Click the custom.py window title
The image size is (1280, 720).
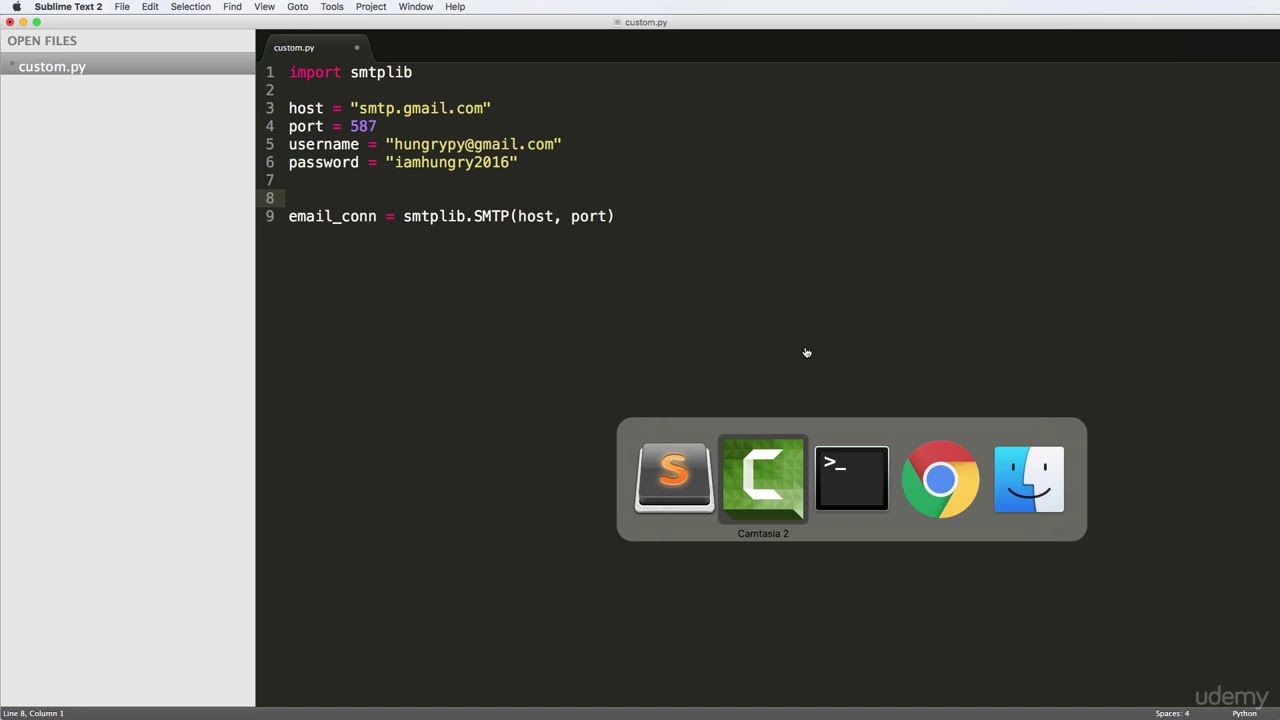click(646, 22)
